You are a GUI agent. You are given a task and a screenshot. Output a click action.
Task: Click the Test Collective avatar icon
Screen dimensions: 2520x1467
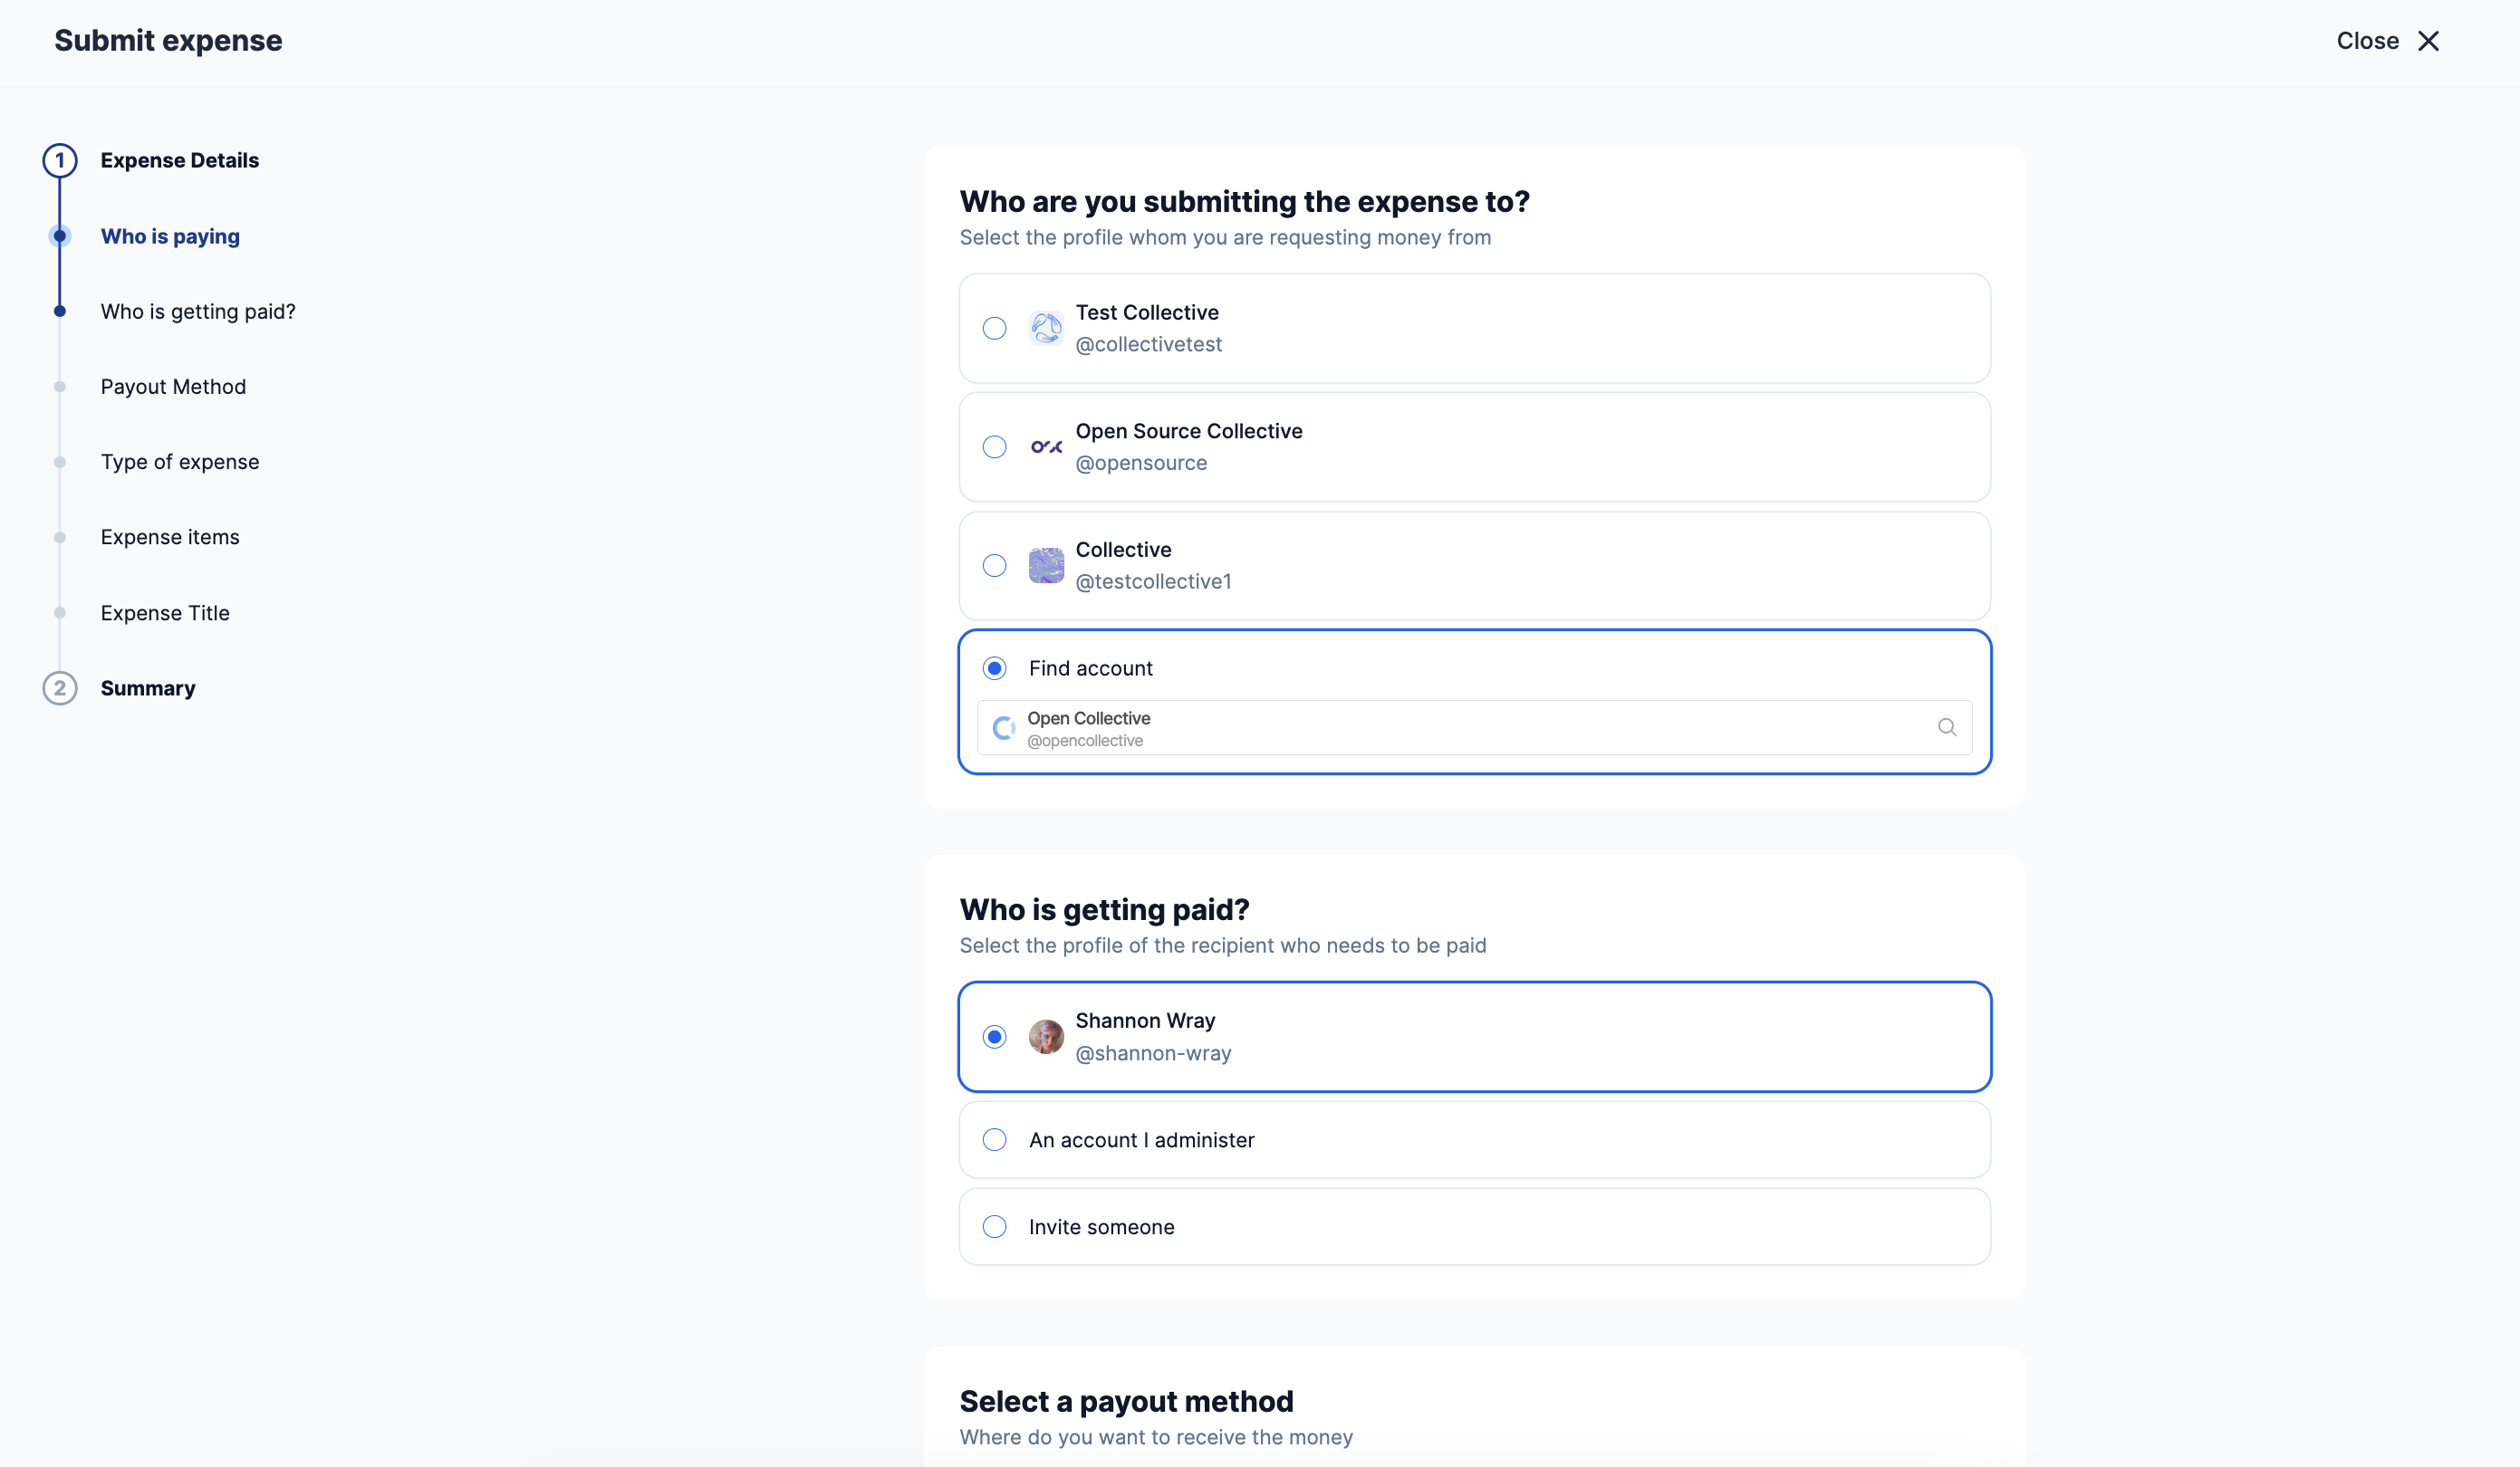pos(1046,328)
